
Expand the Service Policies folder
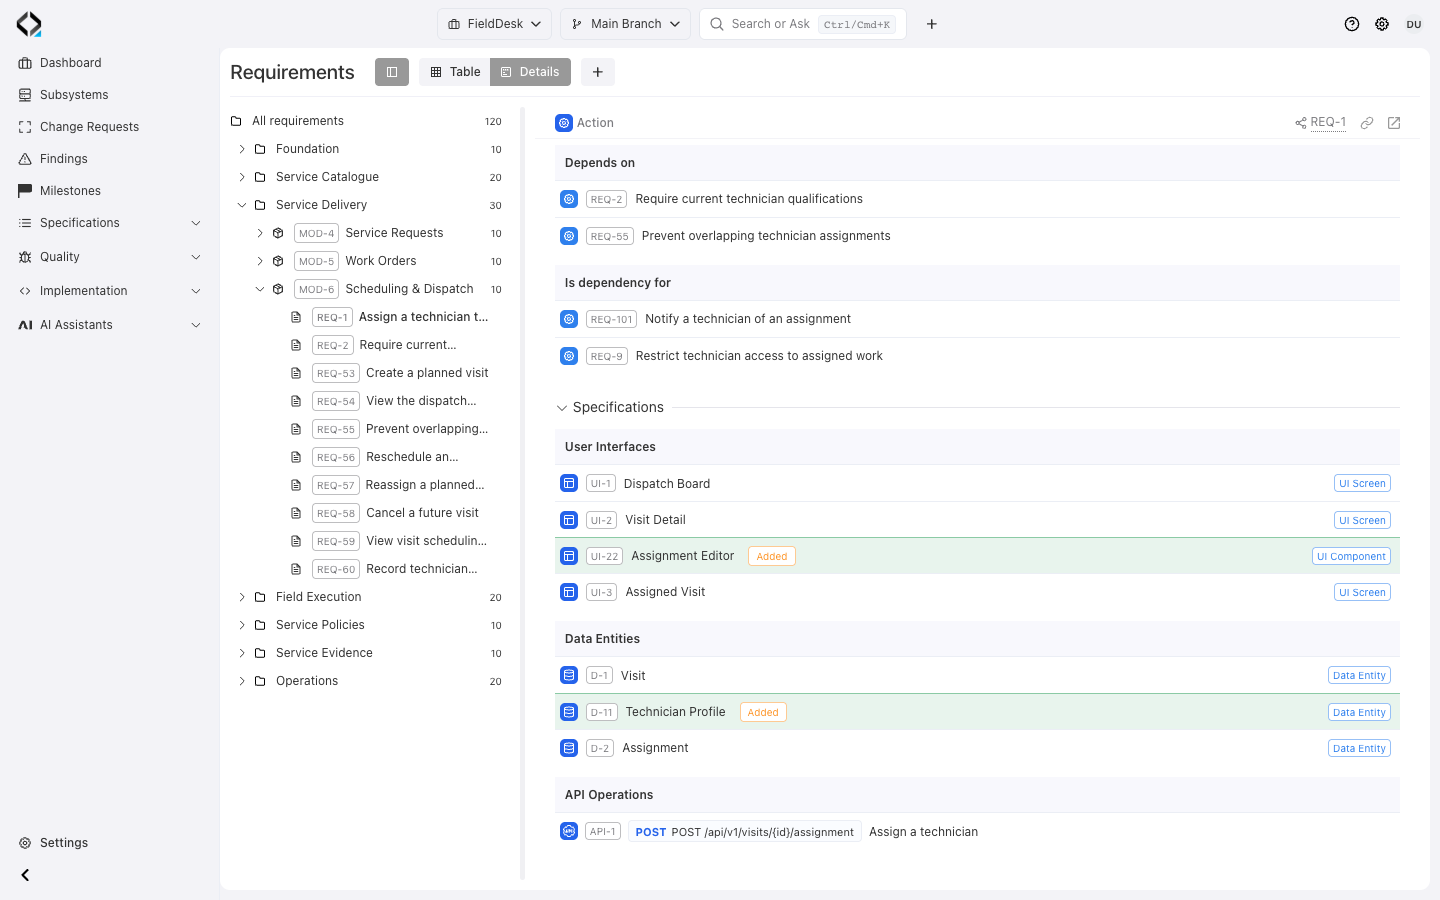click(242, 625)
